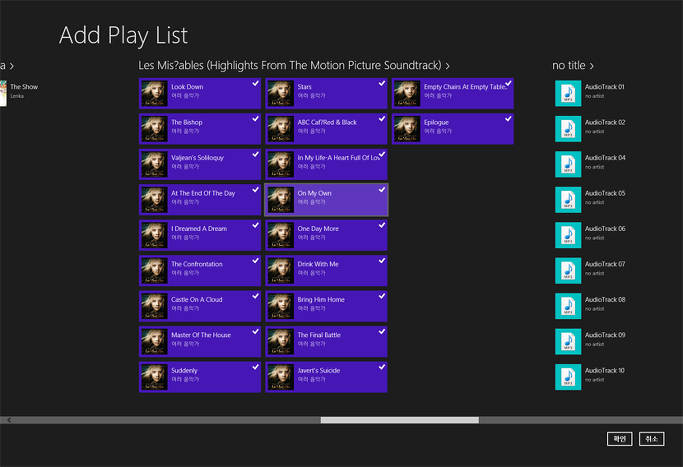Uncheck the Empty Chairs At Empty Tables checkmark
Viewport: 683px width, 467px height.
point(508,83)
